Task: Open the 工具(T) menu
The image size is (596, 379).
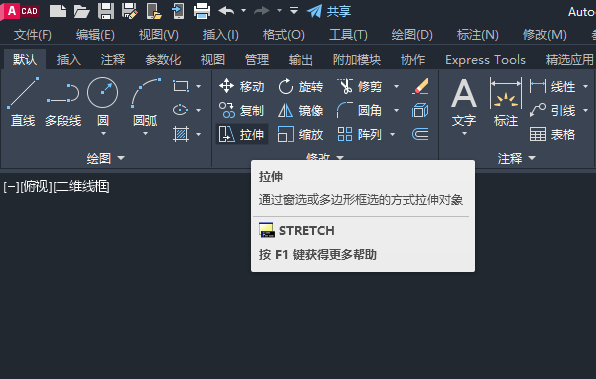Action: (348, 35)
